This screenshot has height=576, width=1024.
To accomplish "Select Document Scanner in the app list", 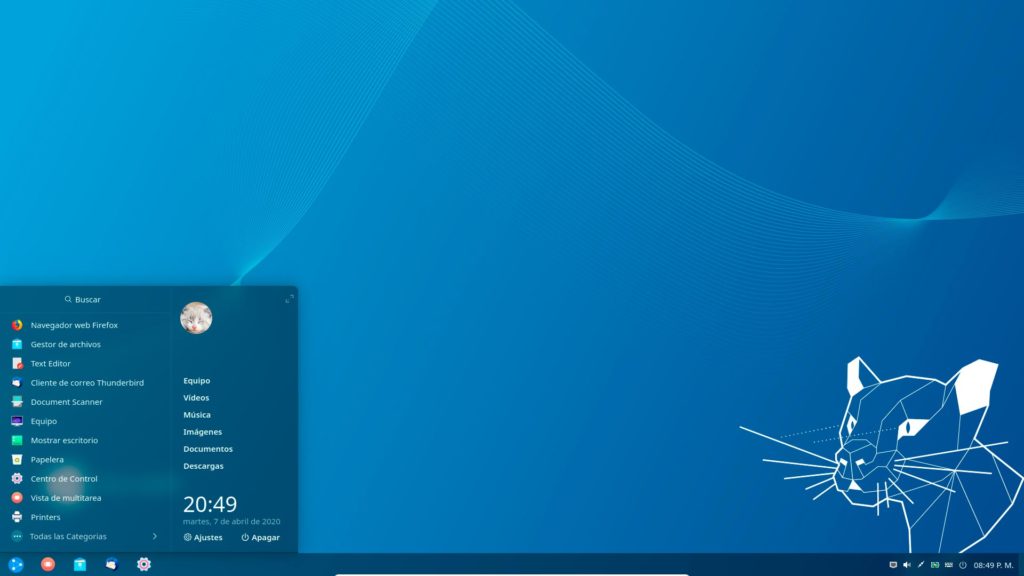I will pyautogui.click(x=66, y=402).
